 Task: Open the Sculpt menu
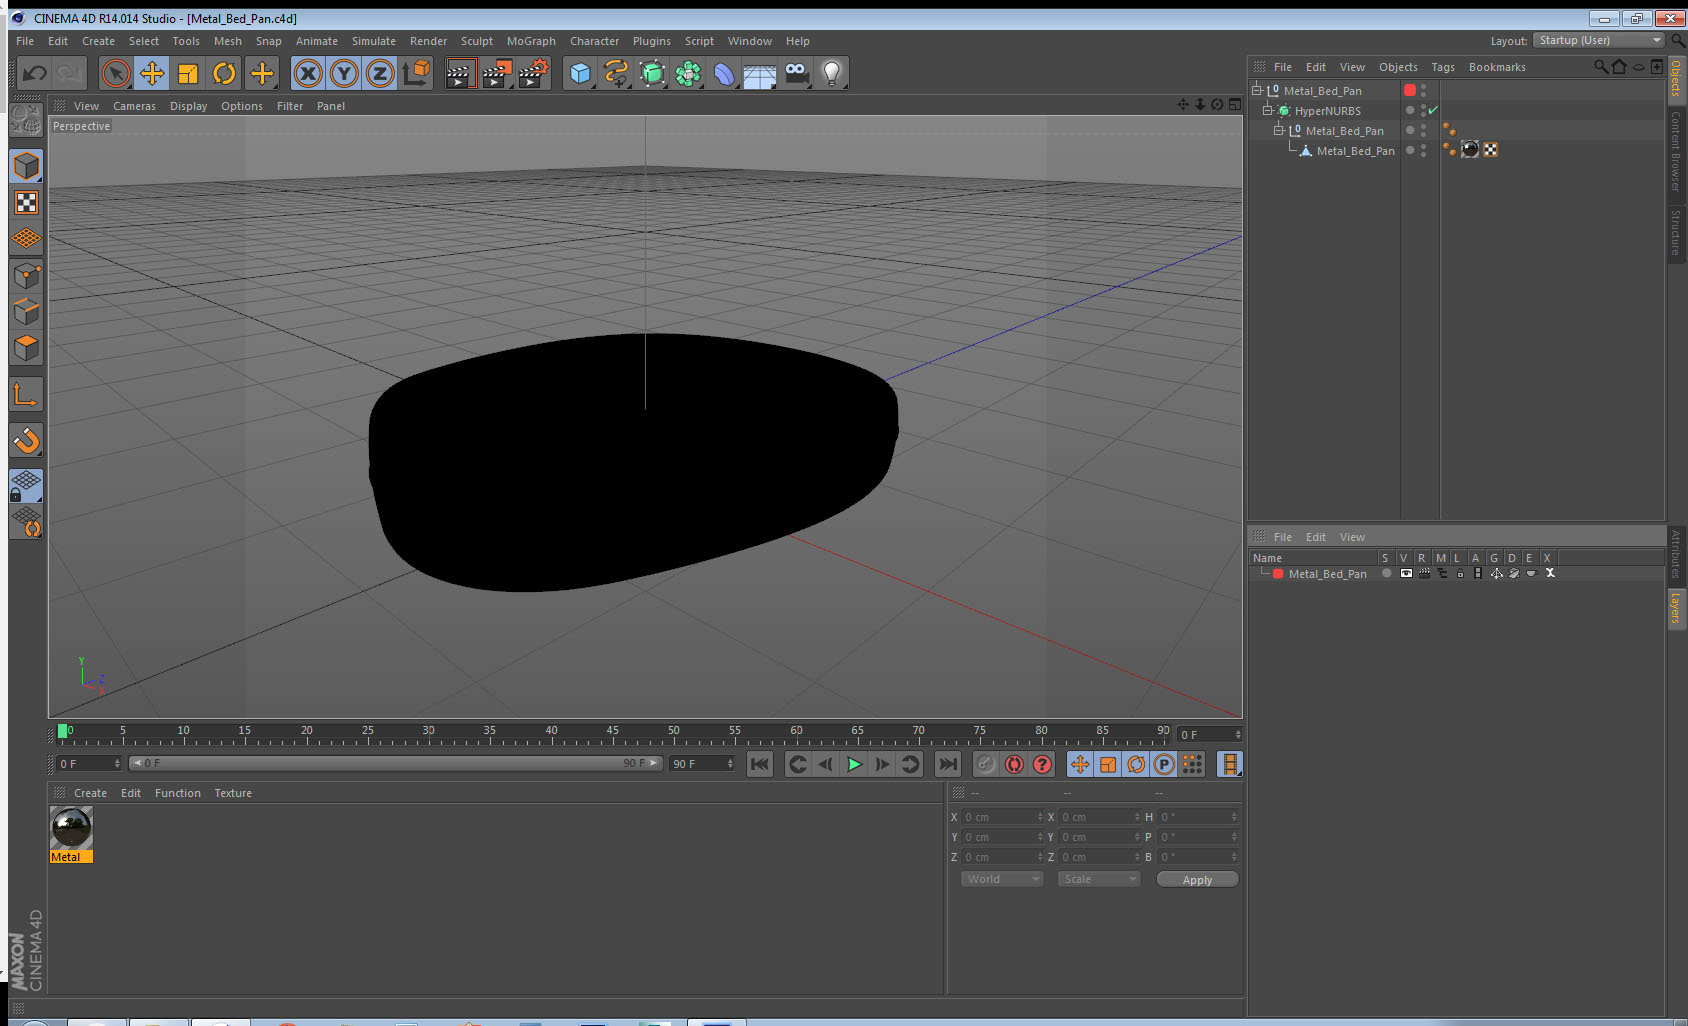(477, 41)
